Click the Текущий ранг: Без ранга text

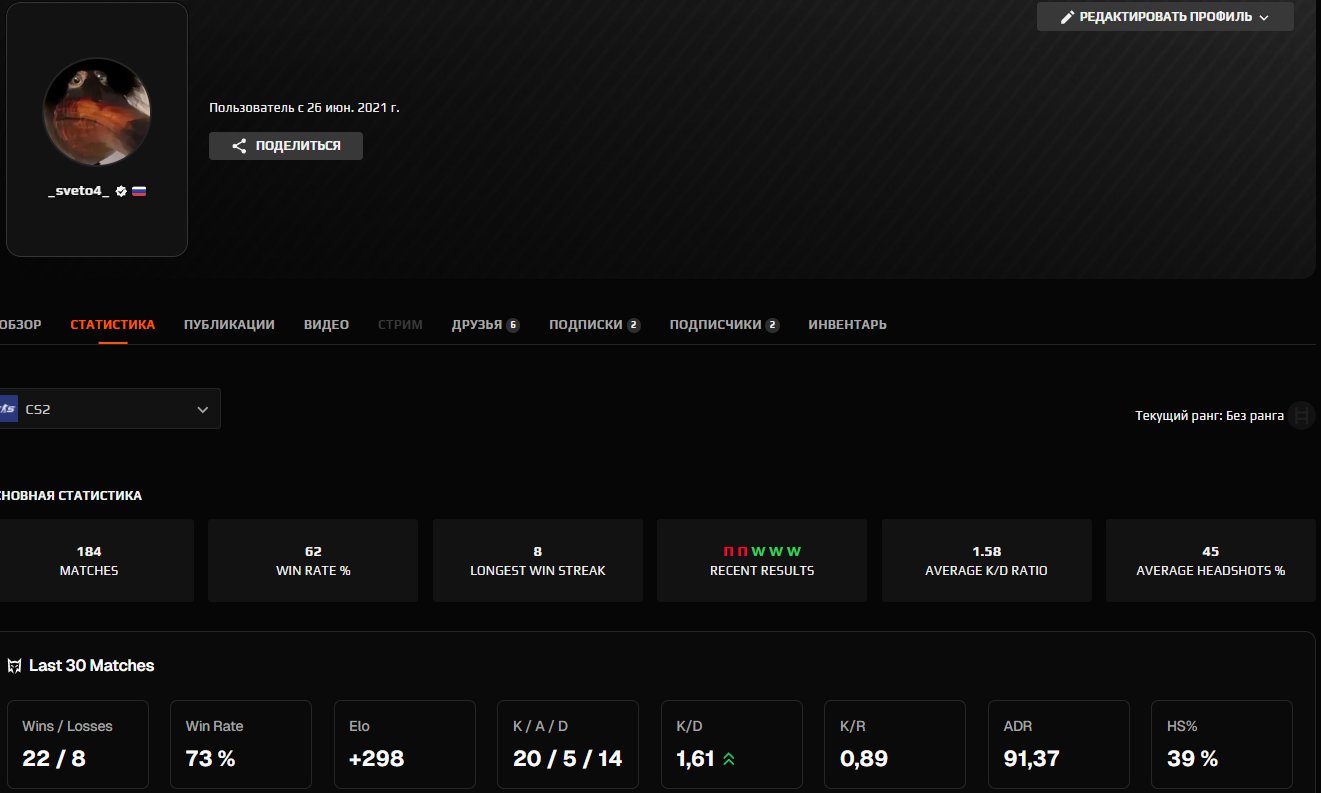(1209, 415)
